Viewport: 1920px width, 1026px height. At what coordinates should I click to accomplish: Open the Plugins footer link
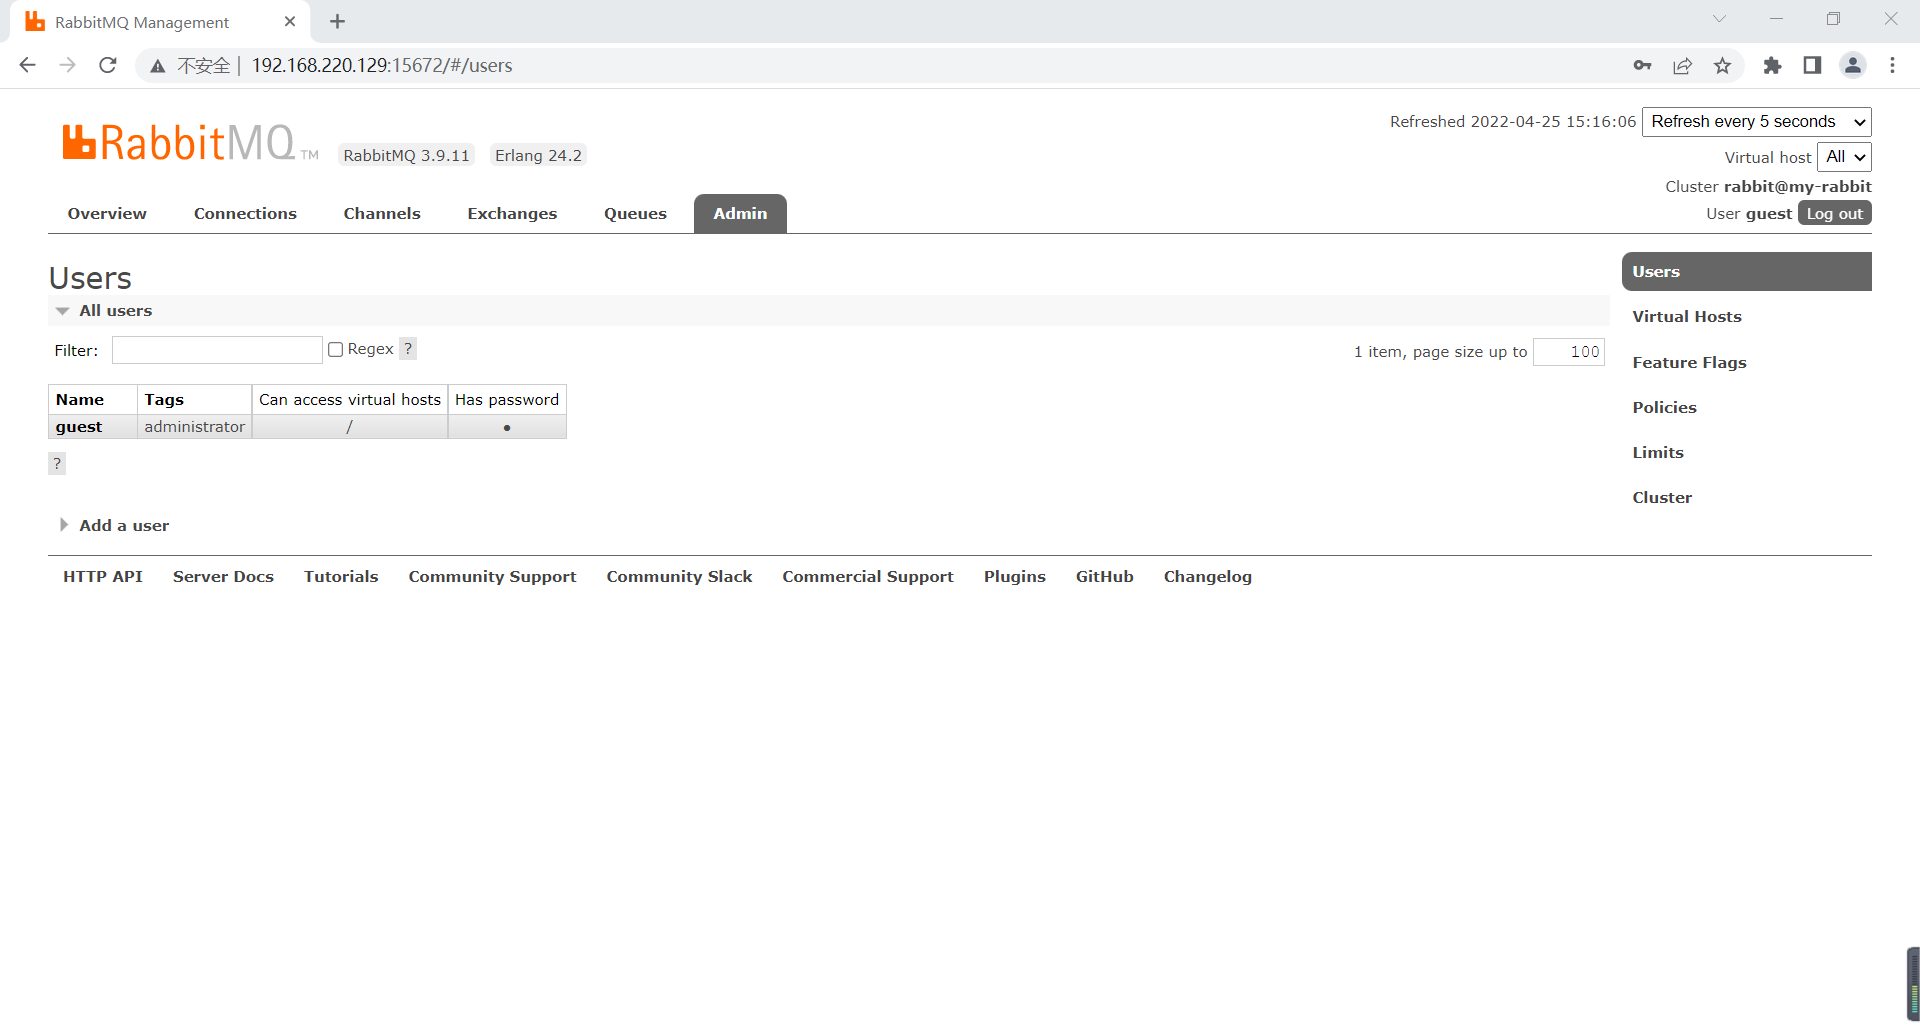click(x=1014, y=577)
